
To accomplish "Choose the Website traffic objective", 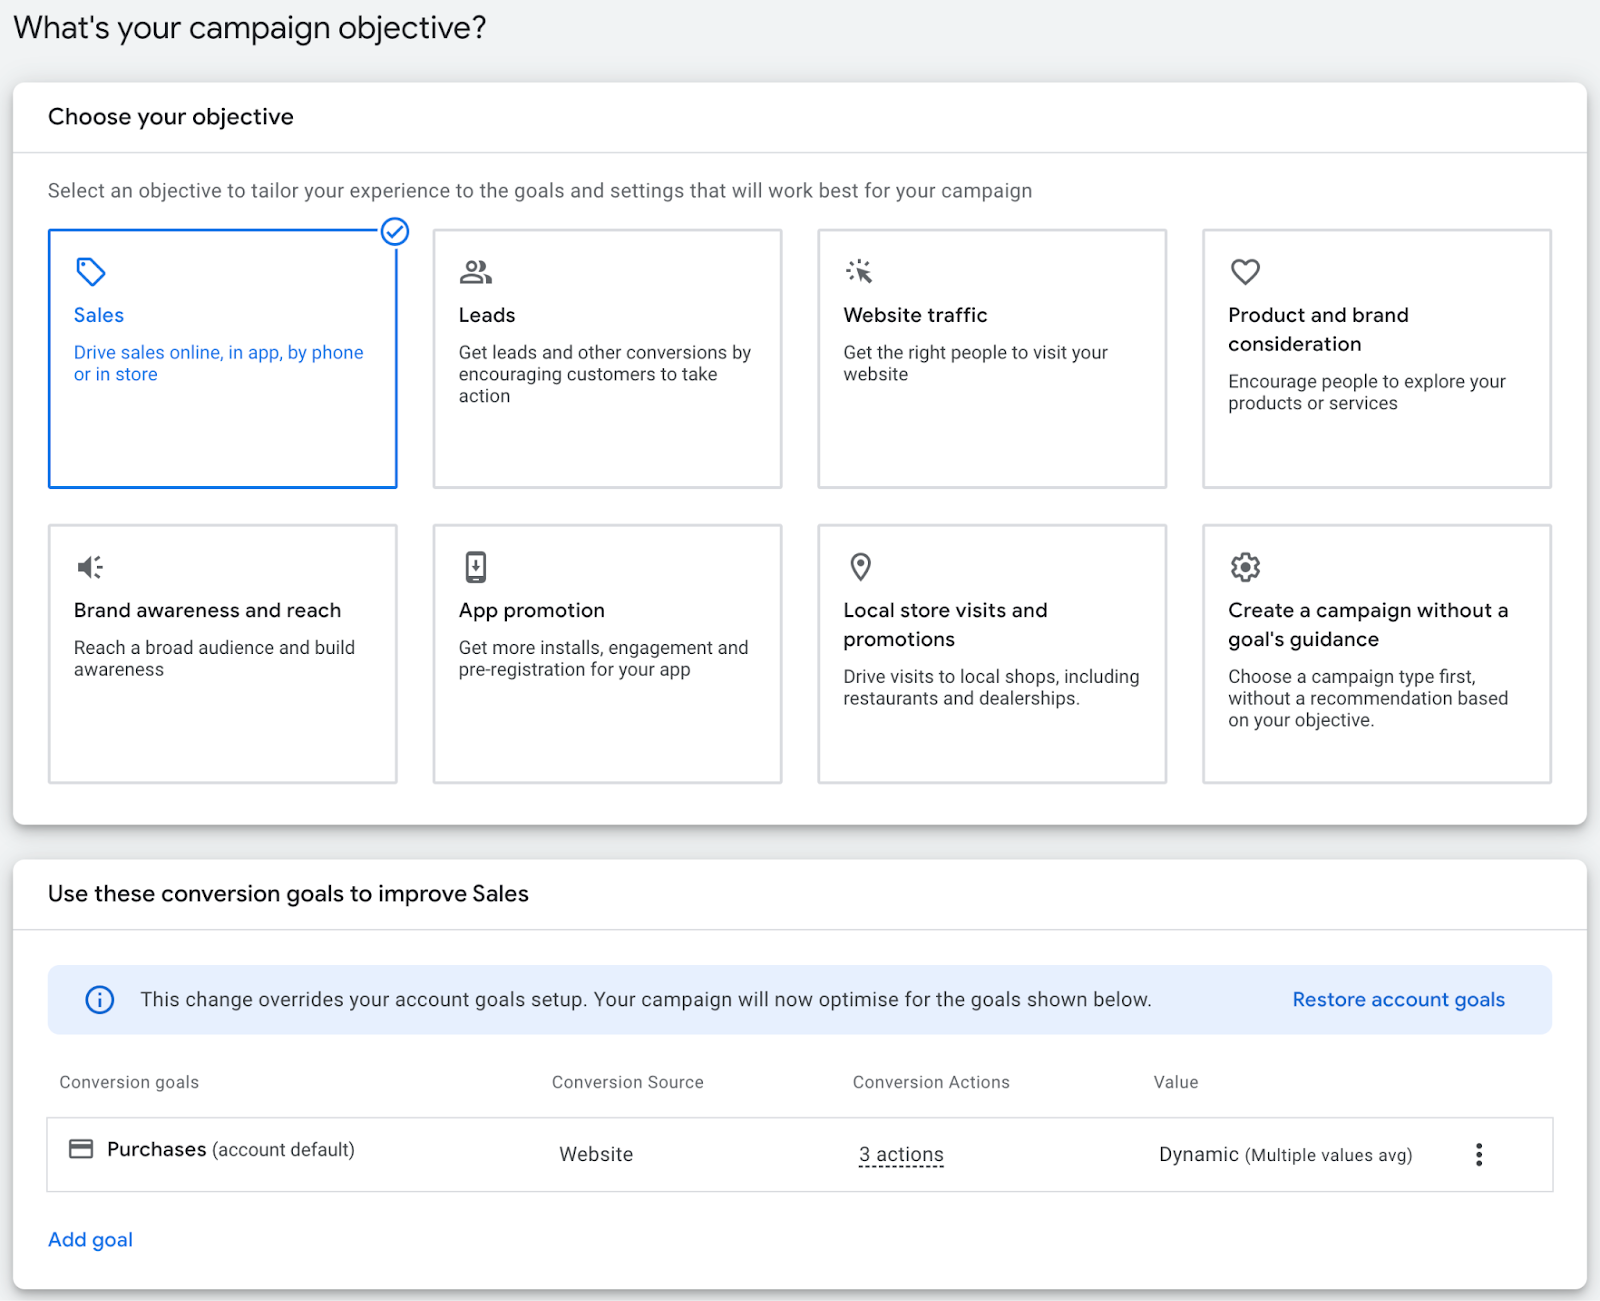I will pos(991,358).
